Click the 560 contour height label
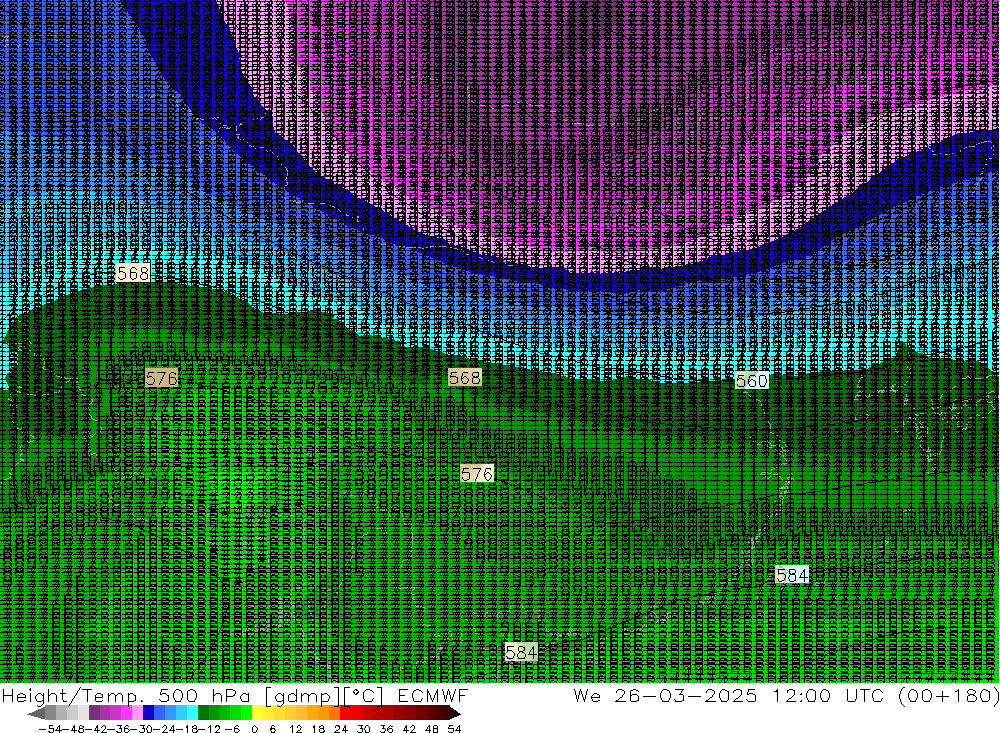 (751, 381)
